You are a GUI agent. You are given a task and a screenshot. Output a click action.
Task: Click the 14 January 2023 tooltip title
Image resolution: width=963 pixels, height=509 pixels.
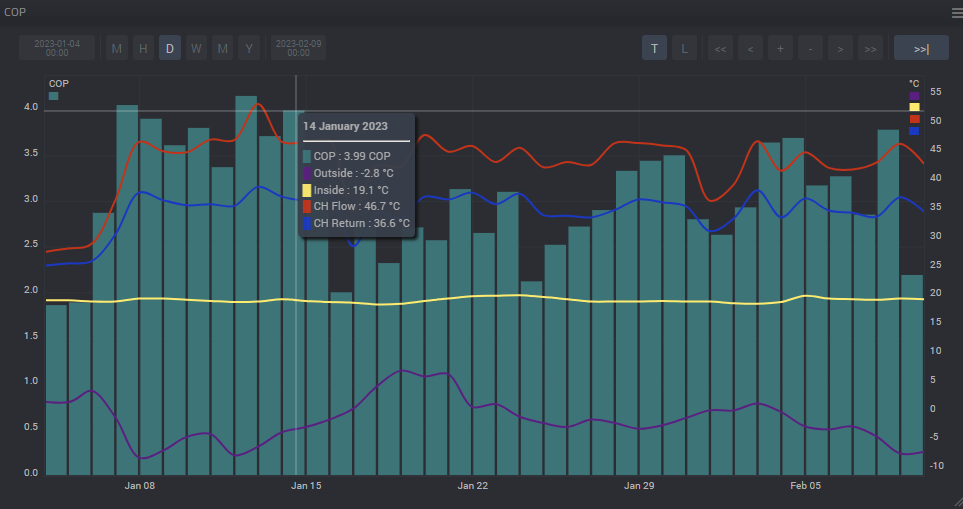345,126
